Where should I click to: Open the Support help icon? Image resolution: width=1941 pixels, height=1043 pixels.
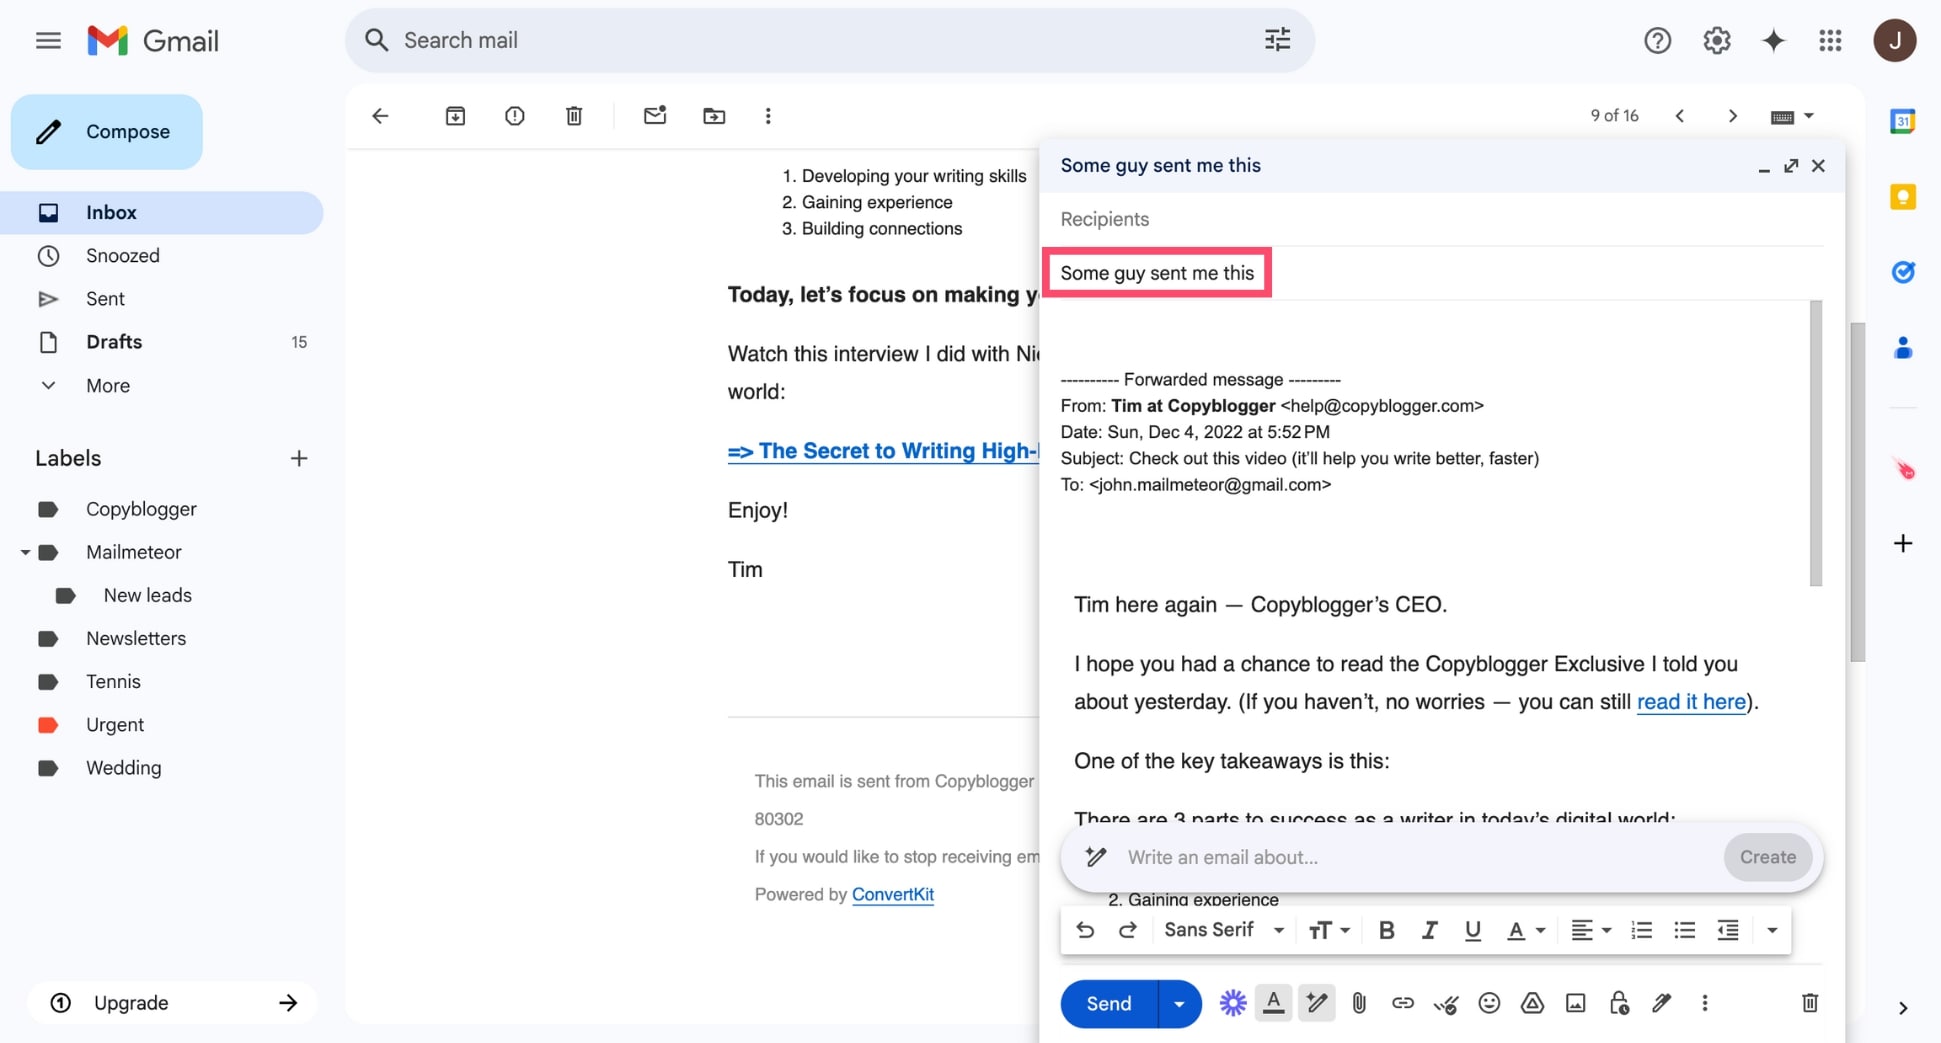click(x=1657, y=41)
